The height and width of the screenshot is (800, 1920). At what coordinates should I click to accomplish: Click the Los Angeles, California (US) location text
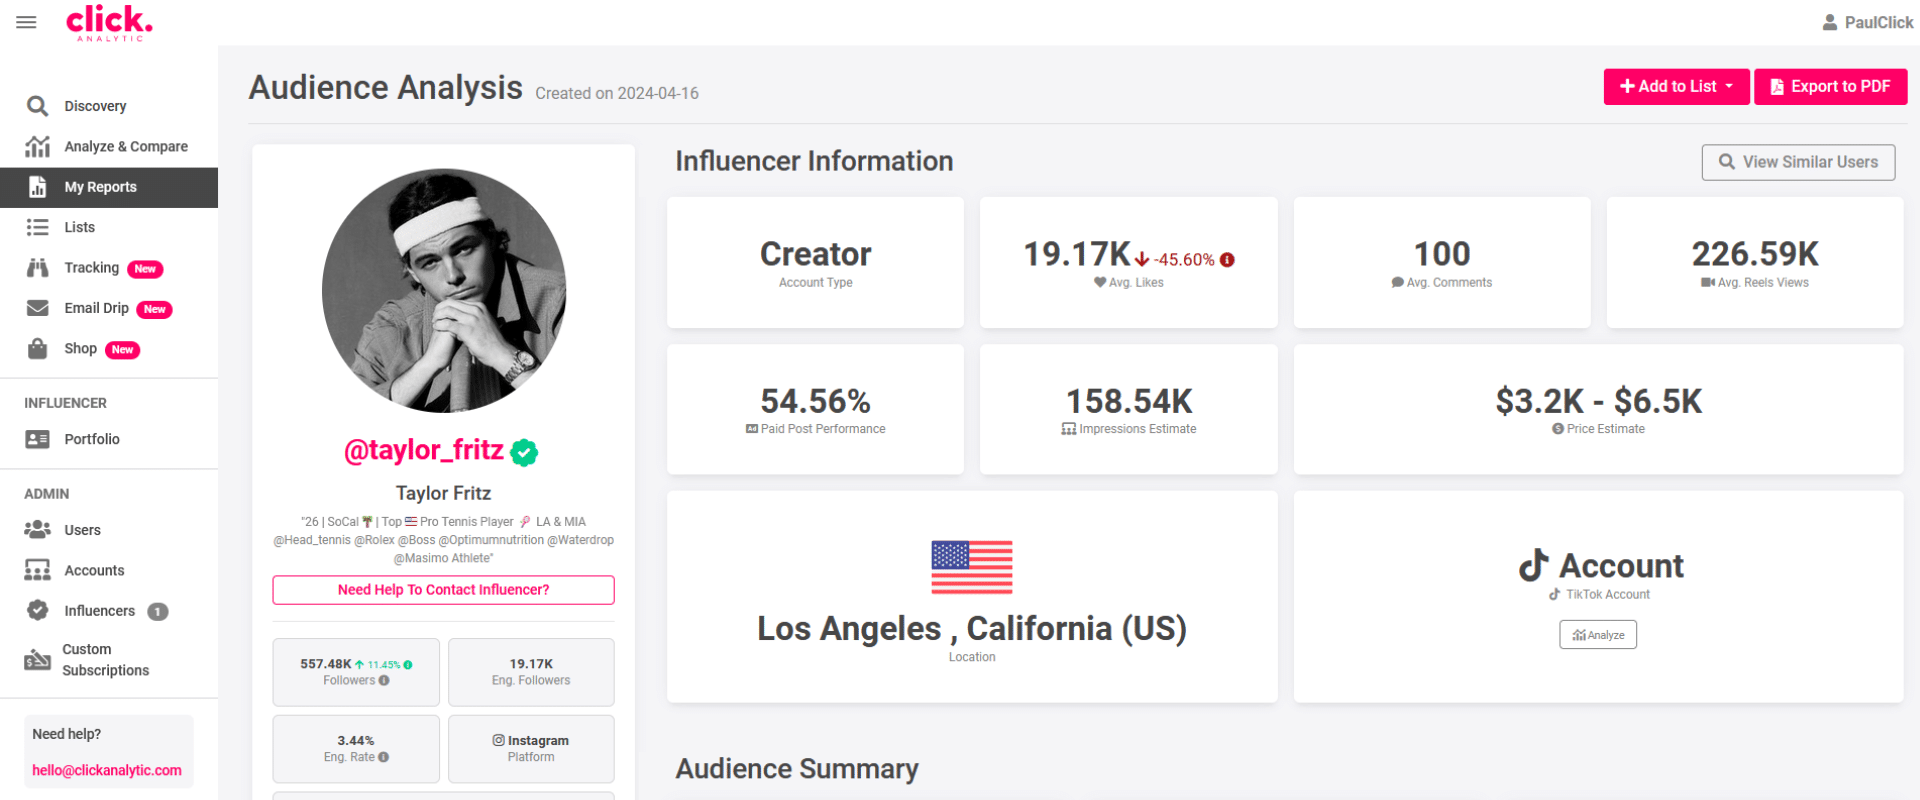tap(972, 628)
